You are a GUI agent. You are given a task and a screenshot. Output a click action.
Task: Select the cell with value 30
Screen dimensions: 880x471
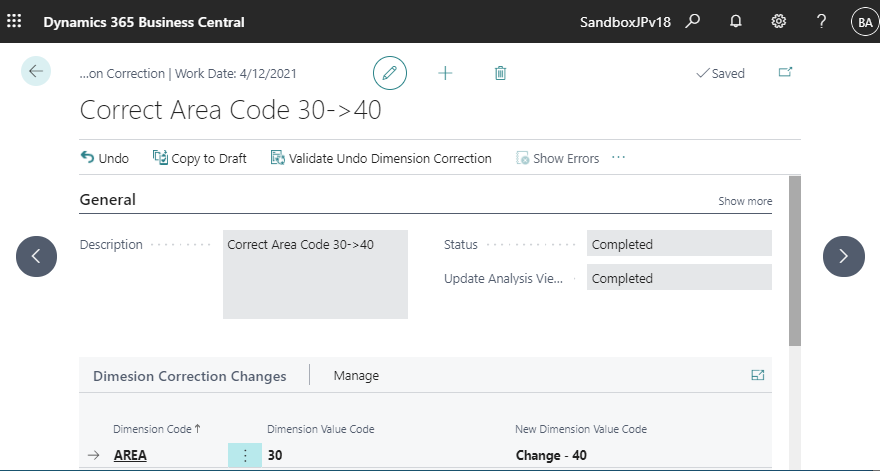click(x=275, y=455)
